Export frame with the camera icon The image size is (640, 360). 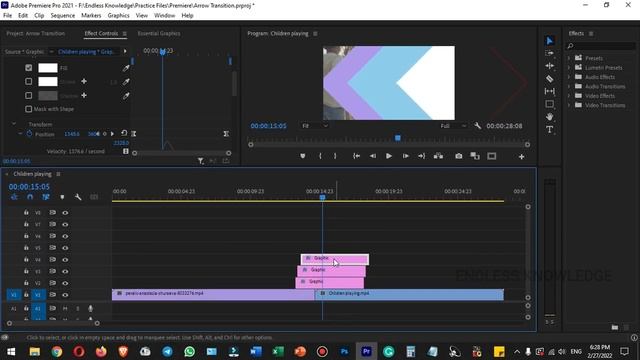click(x=459, y=156)
